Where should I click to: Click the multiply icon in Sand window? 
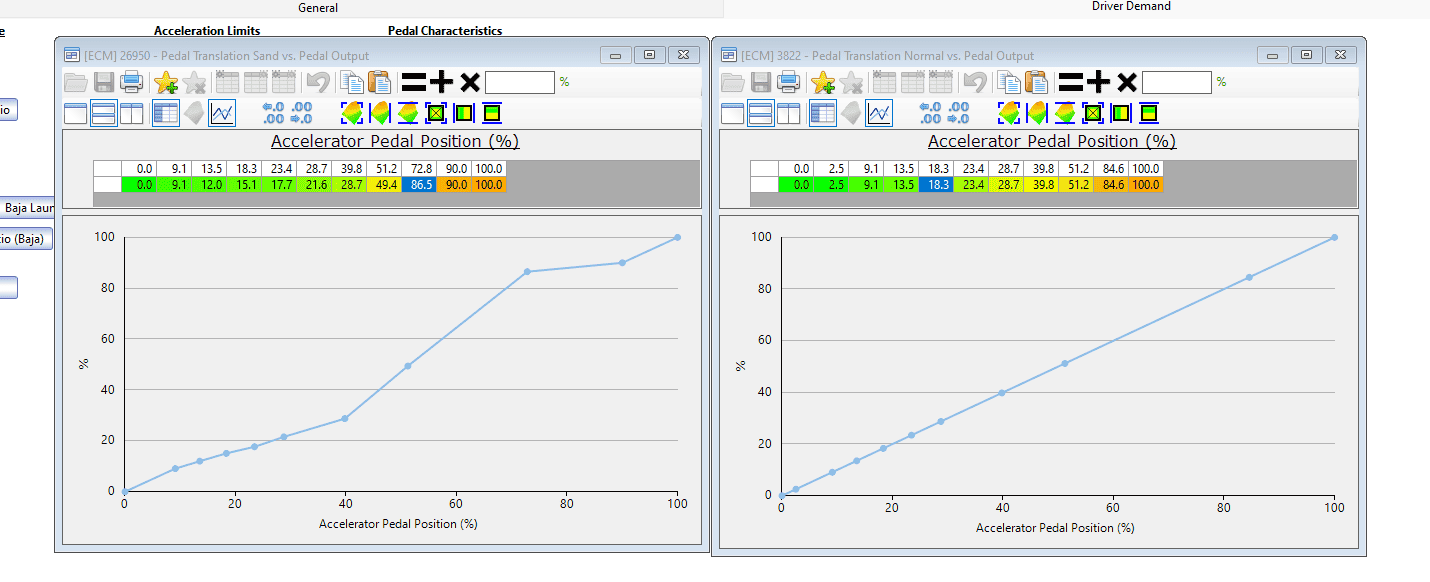469,82
